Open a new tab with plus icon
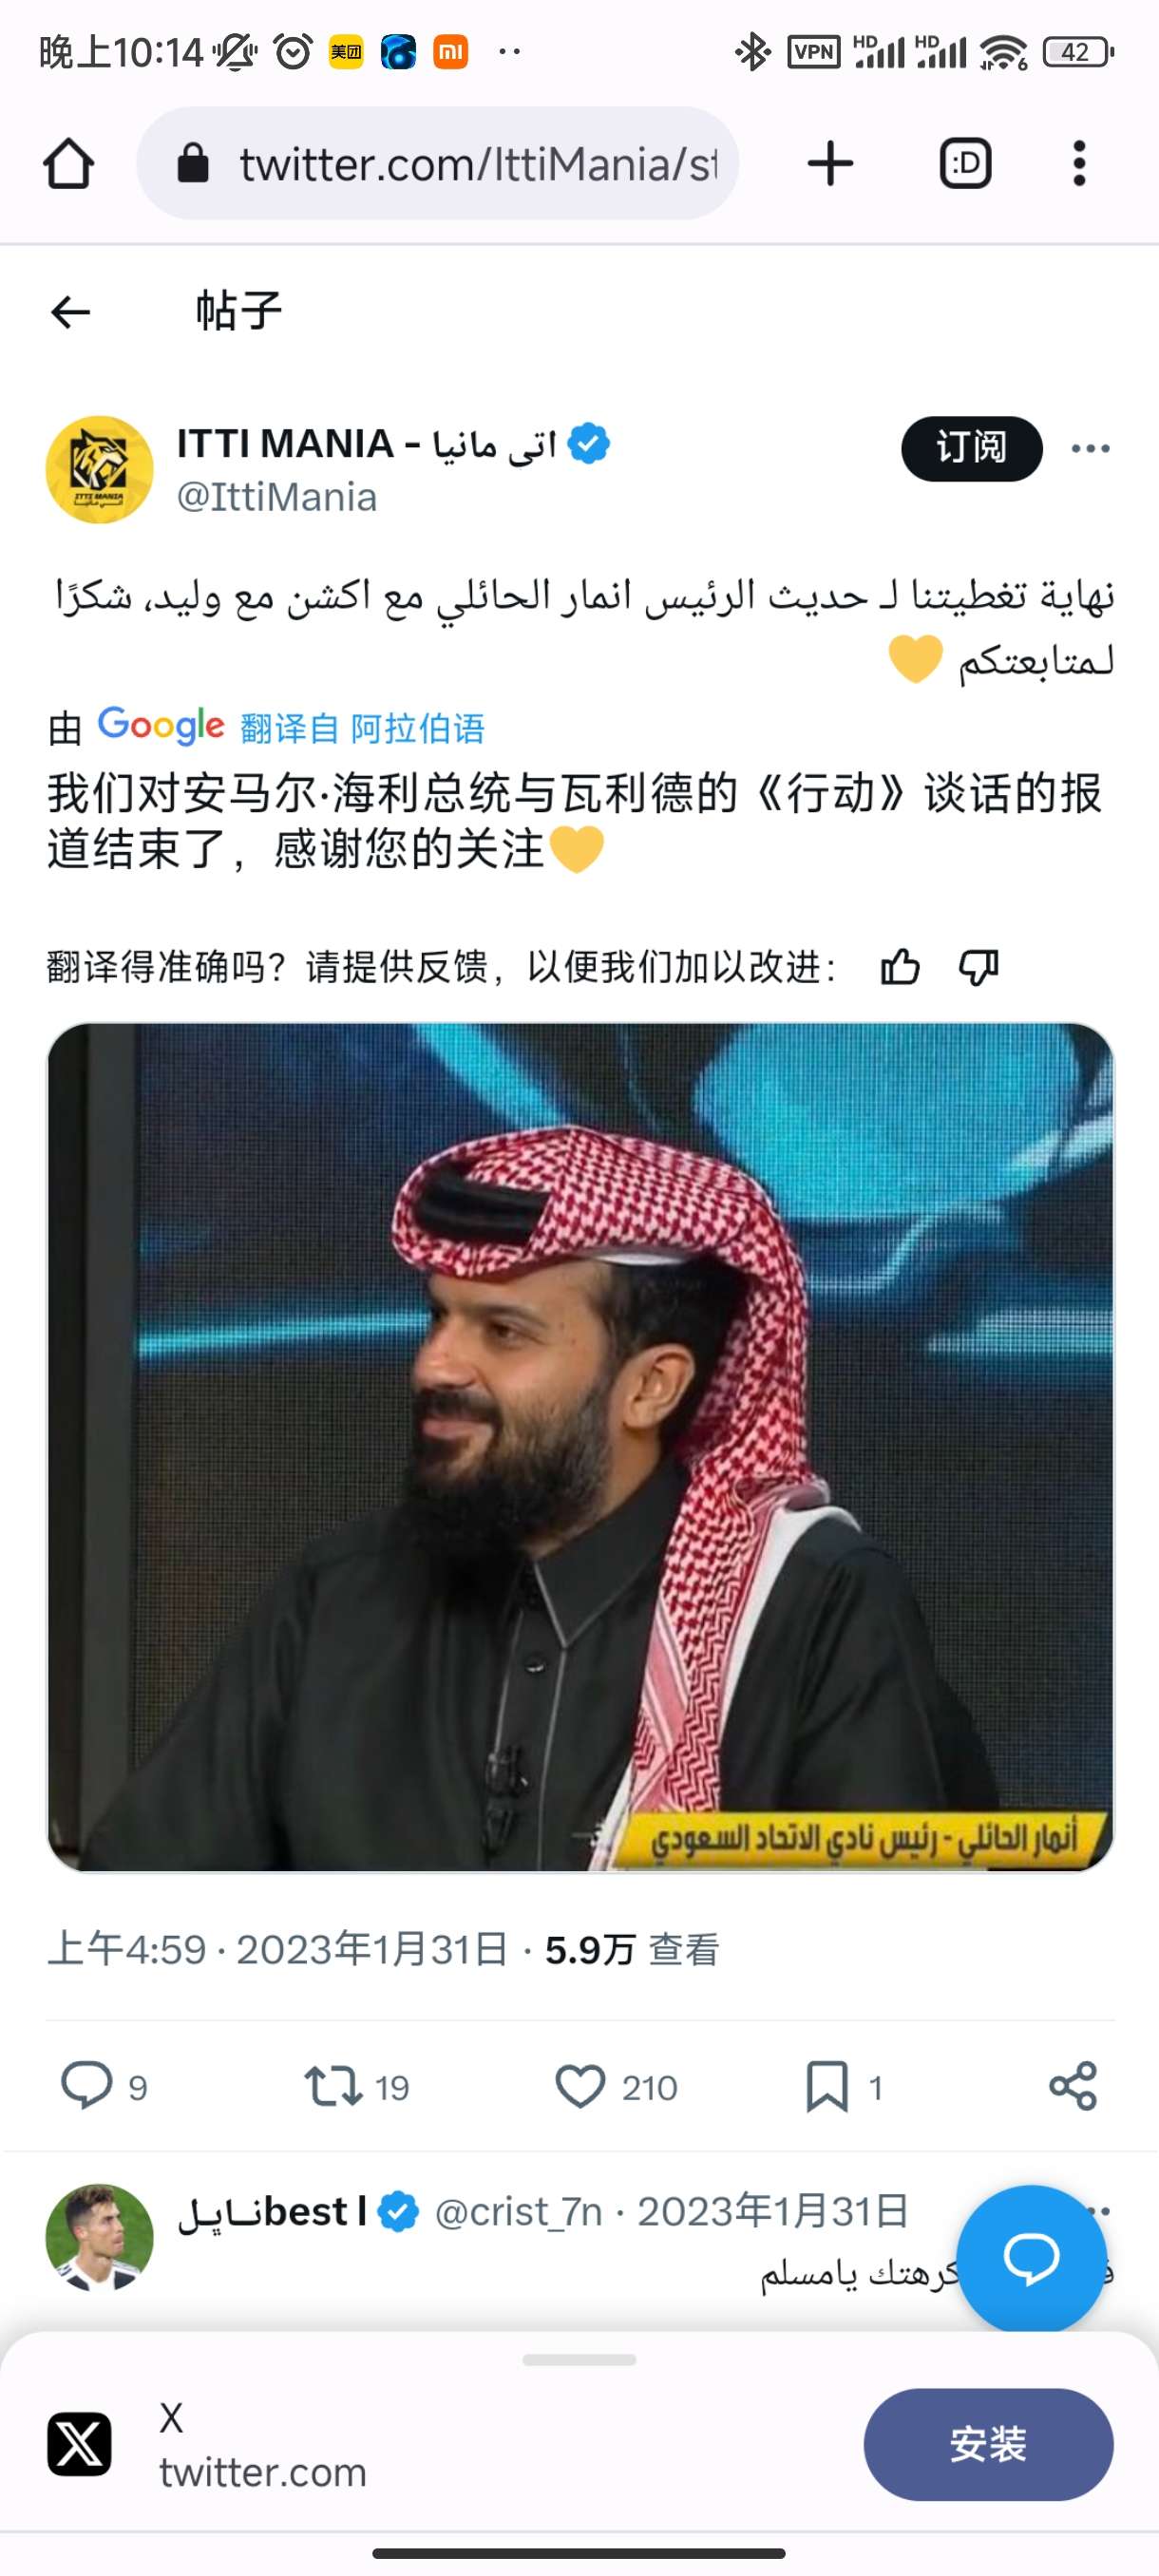The height and width of the screenshot is (2576, 1159). pos(830,164)
